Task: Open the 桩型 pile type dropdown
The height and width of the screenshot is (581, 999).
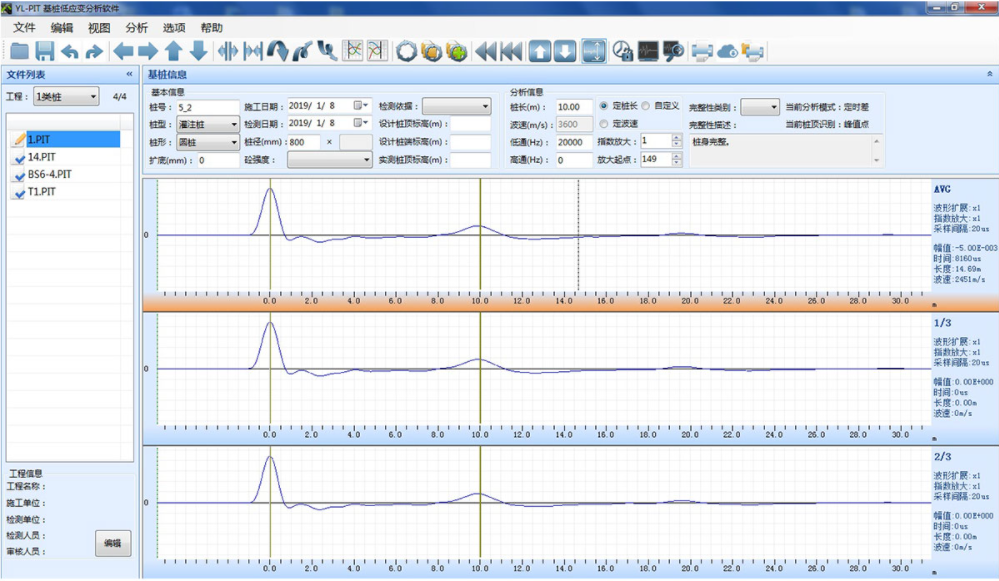Action: tap(207, 125)
